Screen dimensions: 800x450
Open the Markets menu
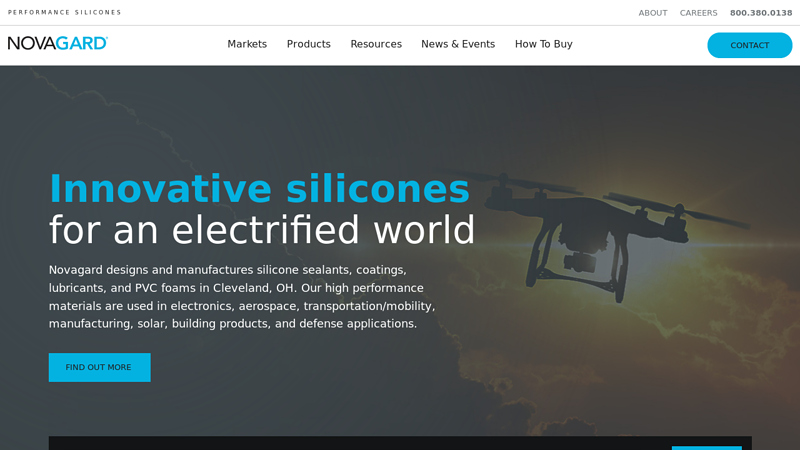(x=247, y=44)
